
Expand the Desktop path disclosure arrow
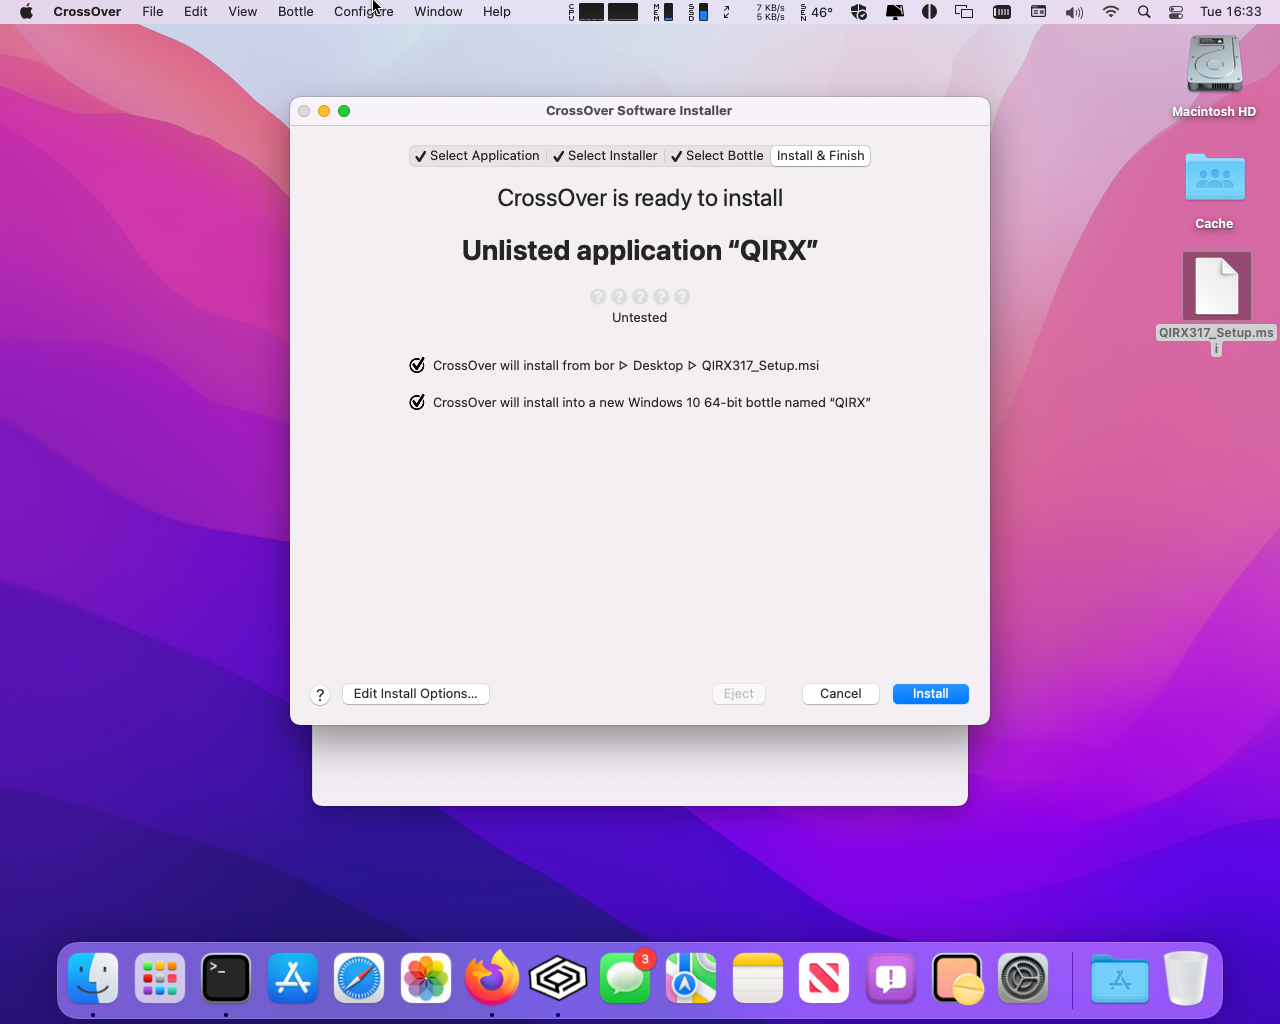click(692, 366)
